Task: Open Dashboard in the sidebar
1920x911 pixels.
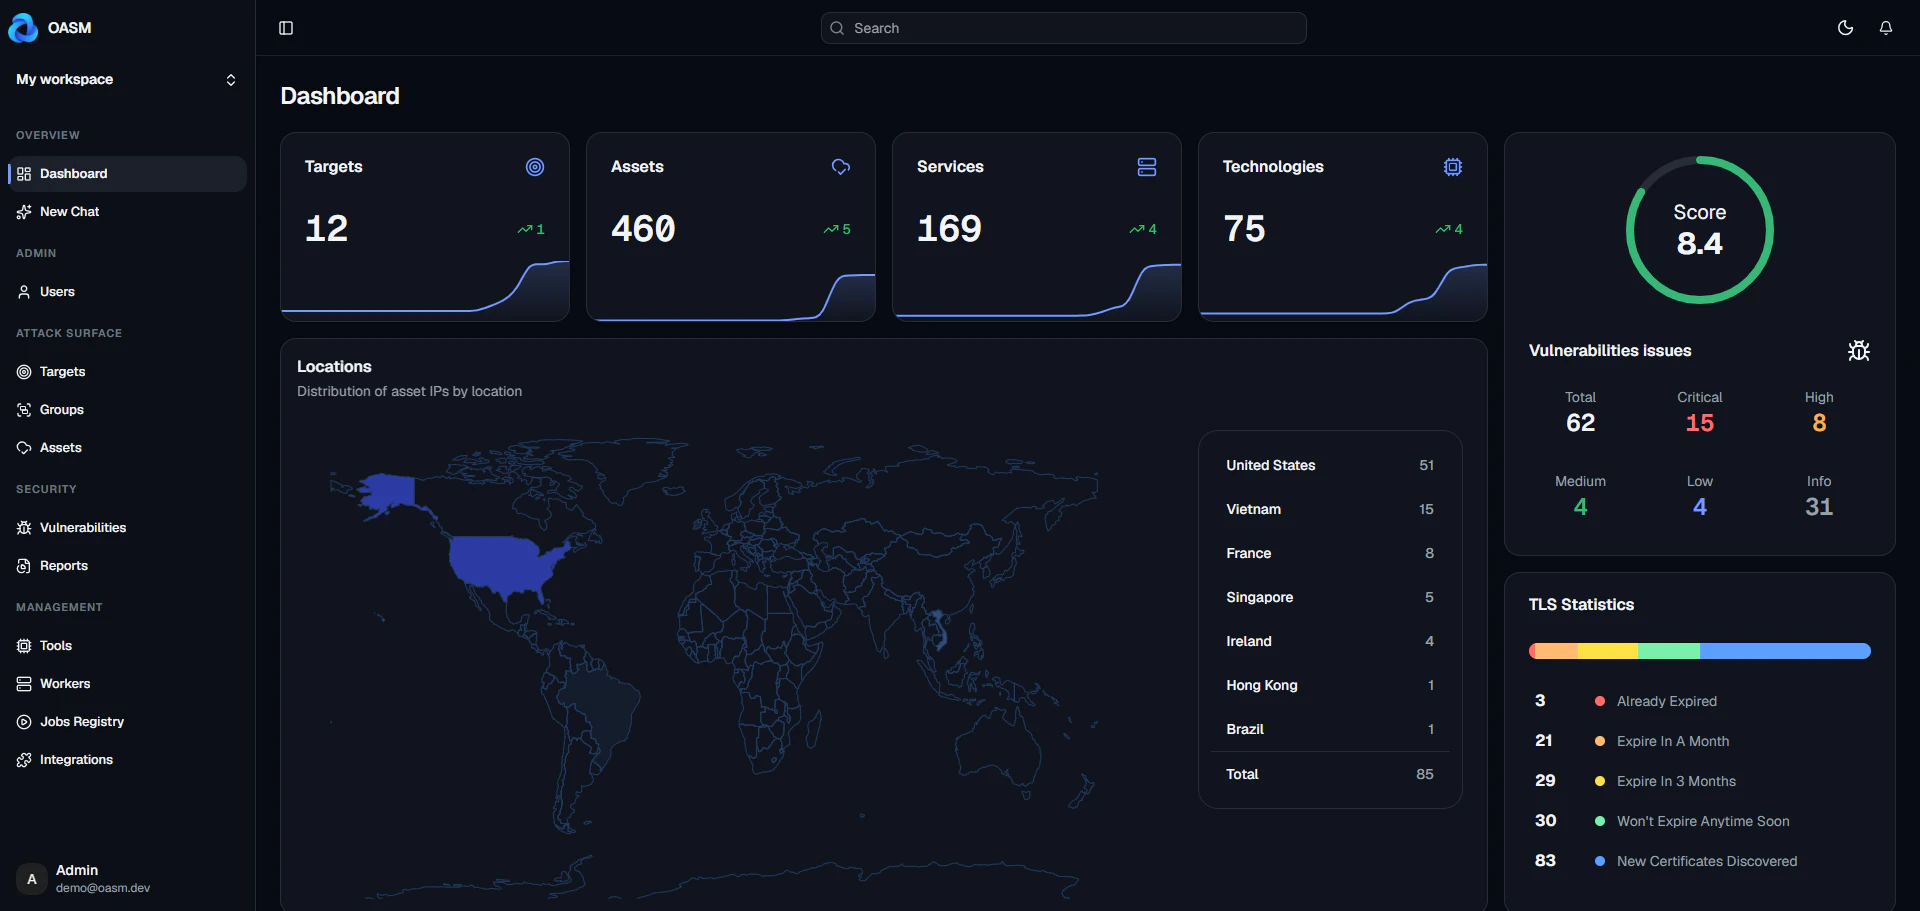Action: (x=127, y=174)
